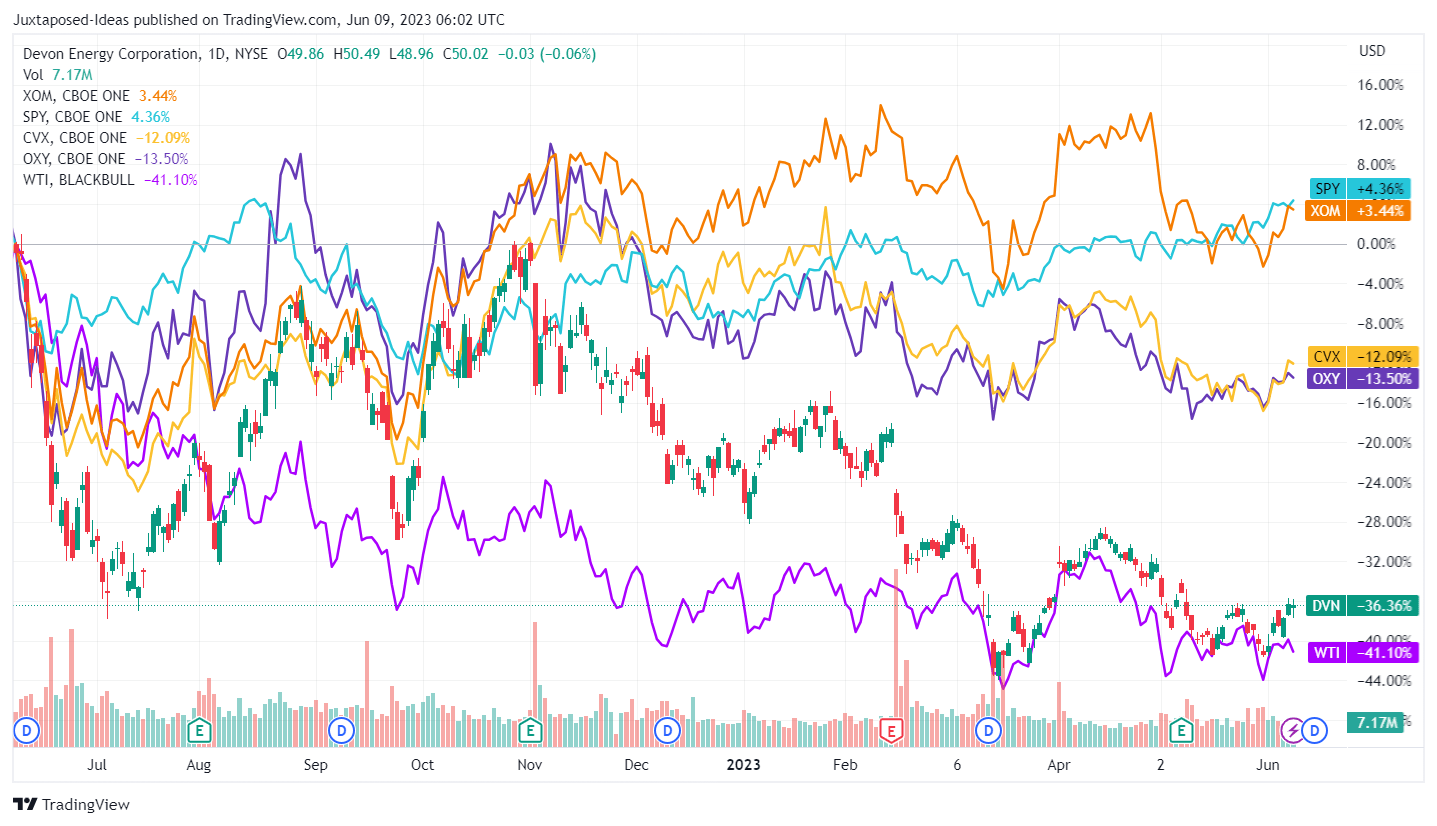This screenshot has height=826, width=1437.
Task: Click the dividend D marker after Sep
Action: pos(342,731)
